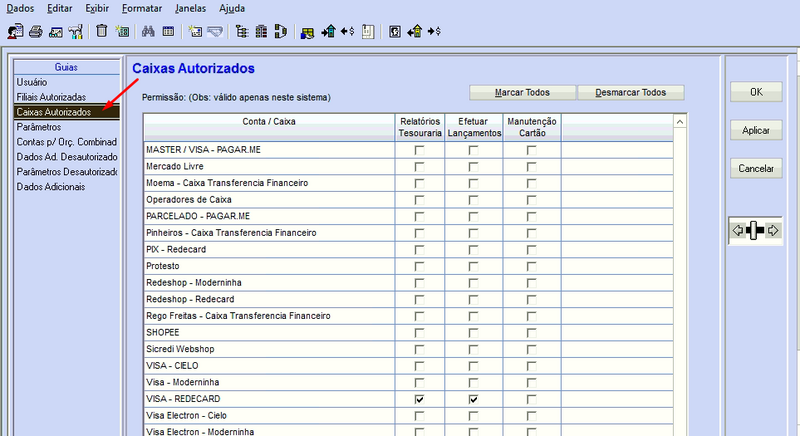This screenshot has height=436, width=800.
Task: Check Relatórios Tesouraria for VISA - CIELO
Action: tap(419, 366)
